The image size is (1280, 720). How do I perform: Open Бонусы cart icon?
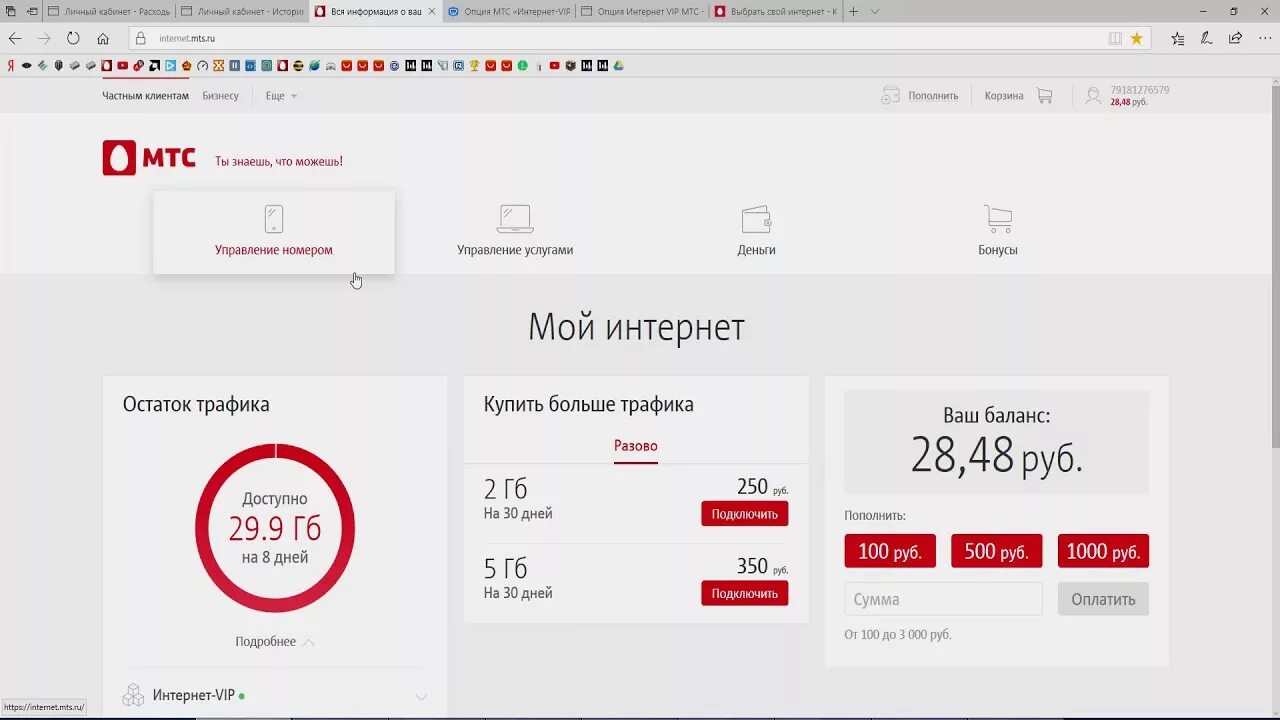pyautogui.click(x=998, y=219)
